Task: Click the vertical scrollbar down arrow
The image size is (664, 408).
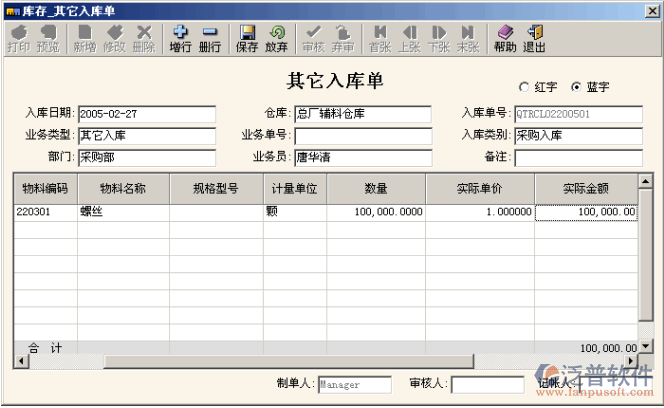Action: (x=645, y=345)
